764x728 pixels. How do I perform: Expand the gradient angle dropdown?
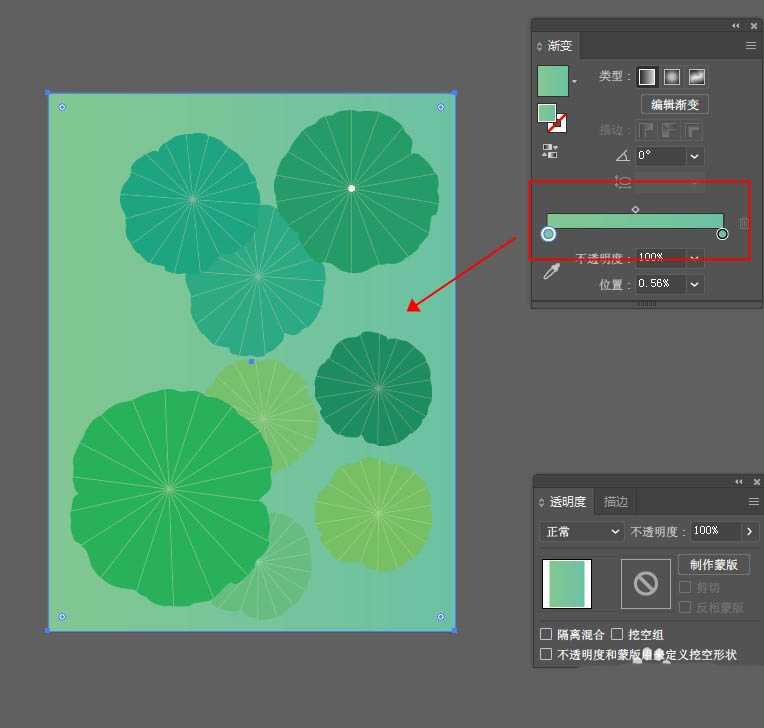coord(695,156)
